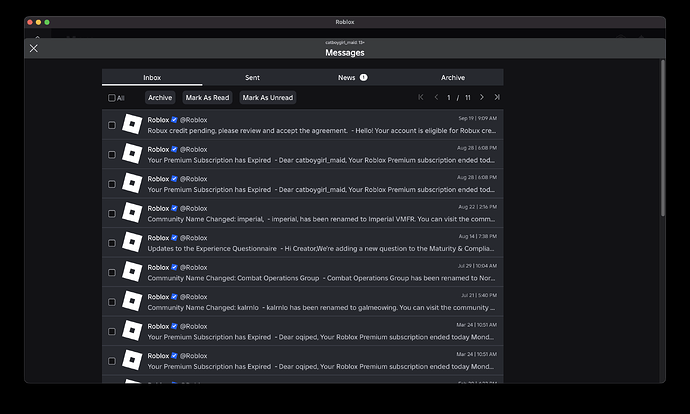Click Sep 19 9:09 AM timestamp
This screenshot has width=690, height=414.
point(477,118)
